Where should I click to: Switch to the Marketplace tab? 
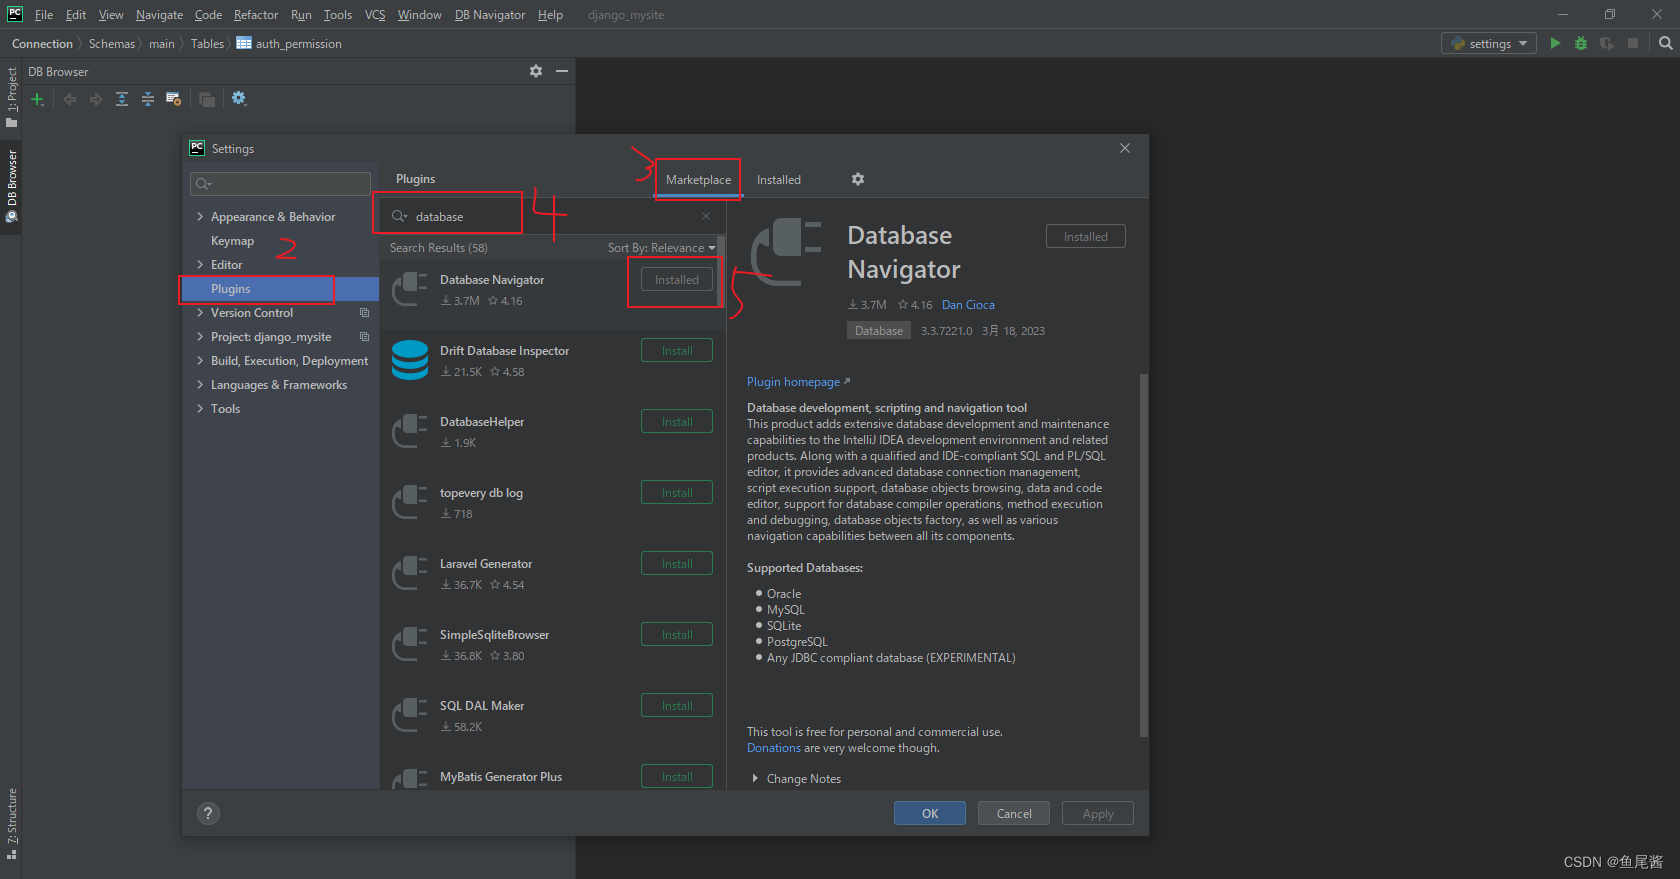(x=698, y=180)
